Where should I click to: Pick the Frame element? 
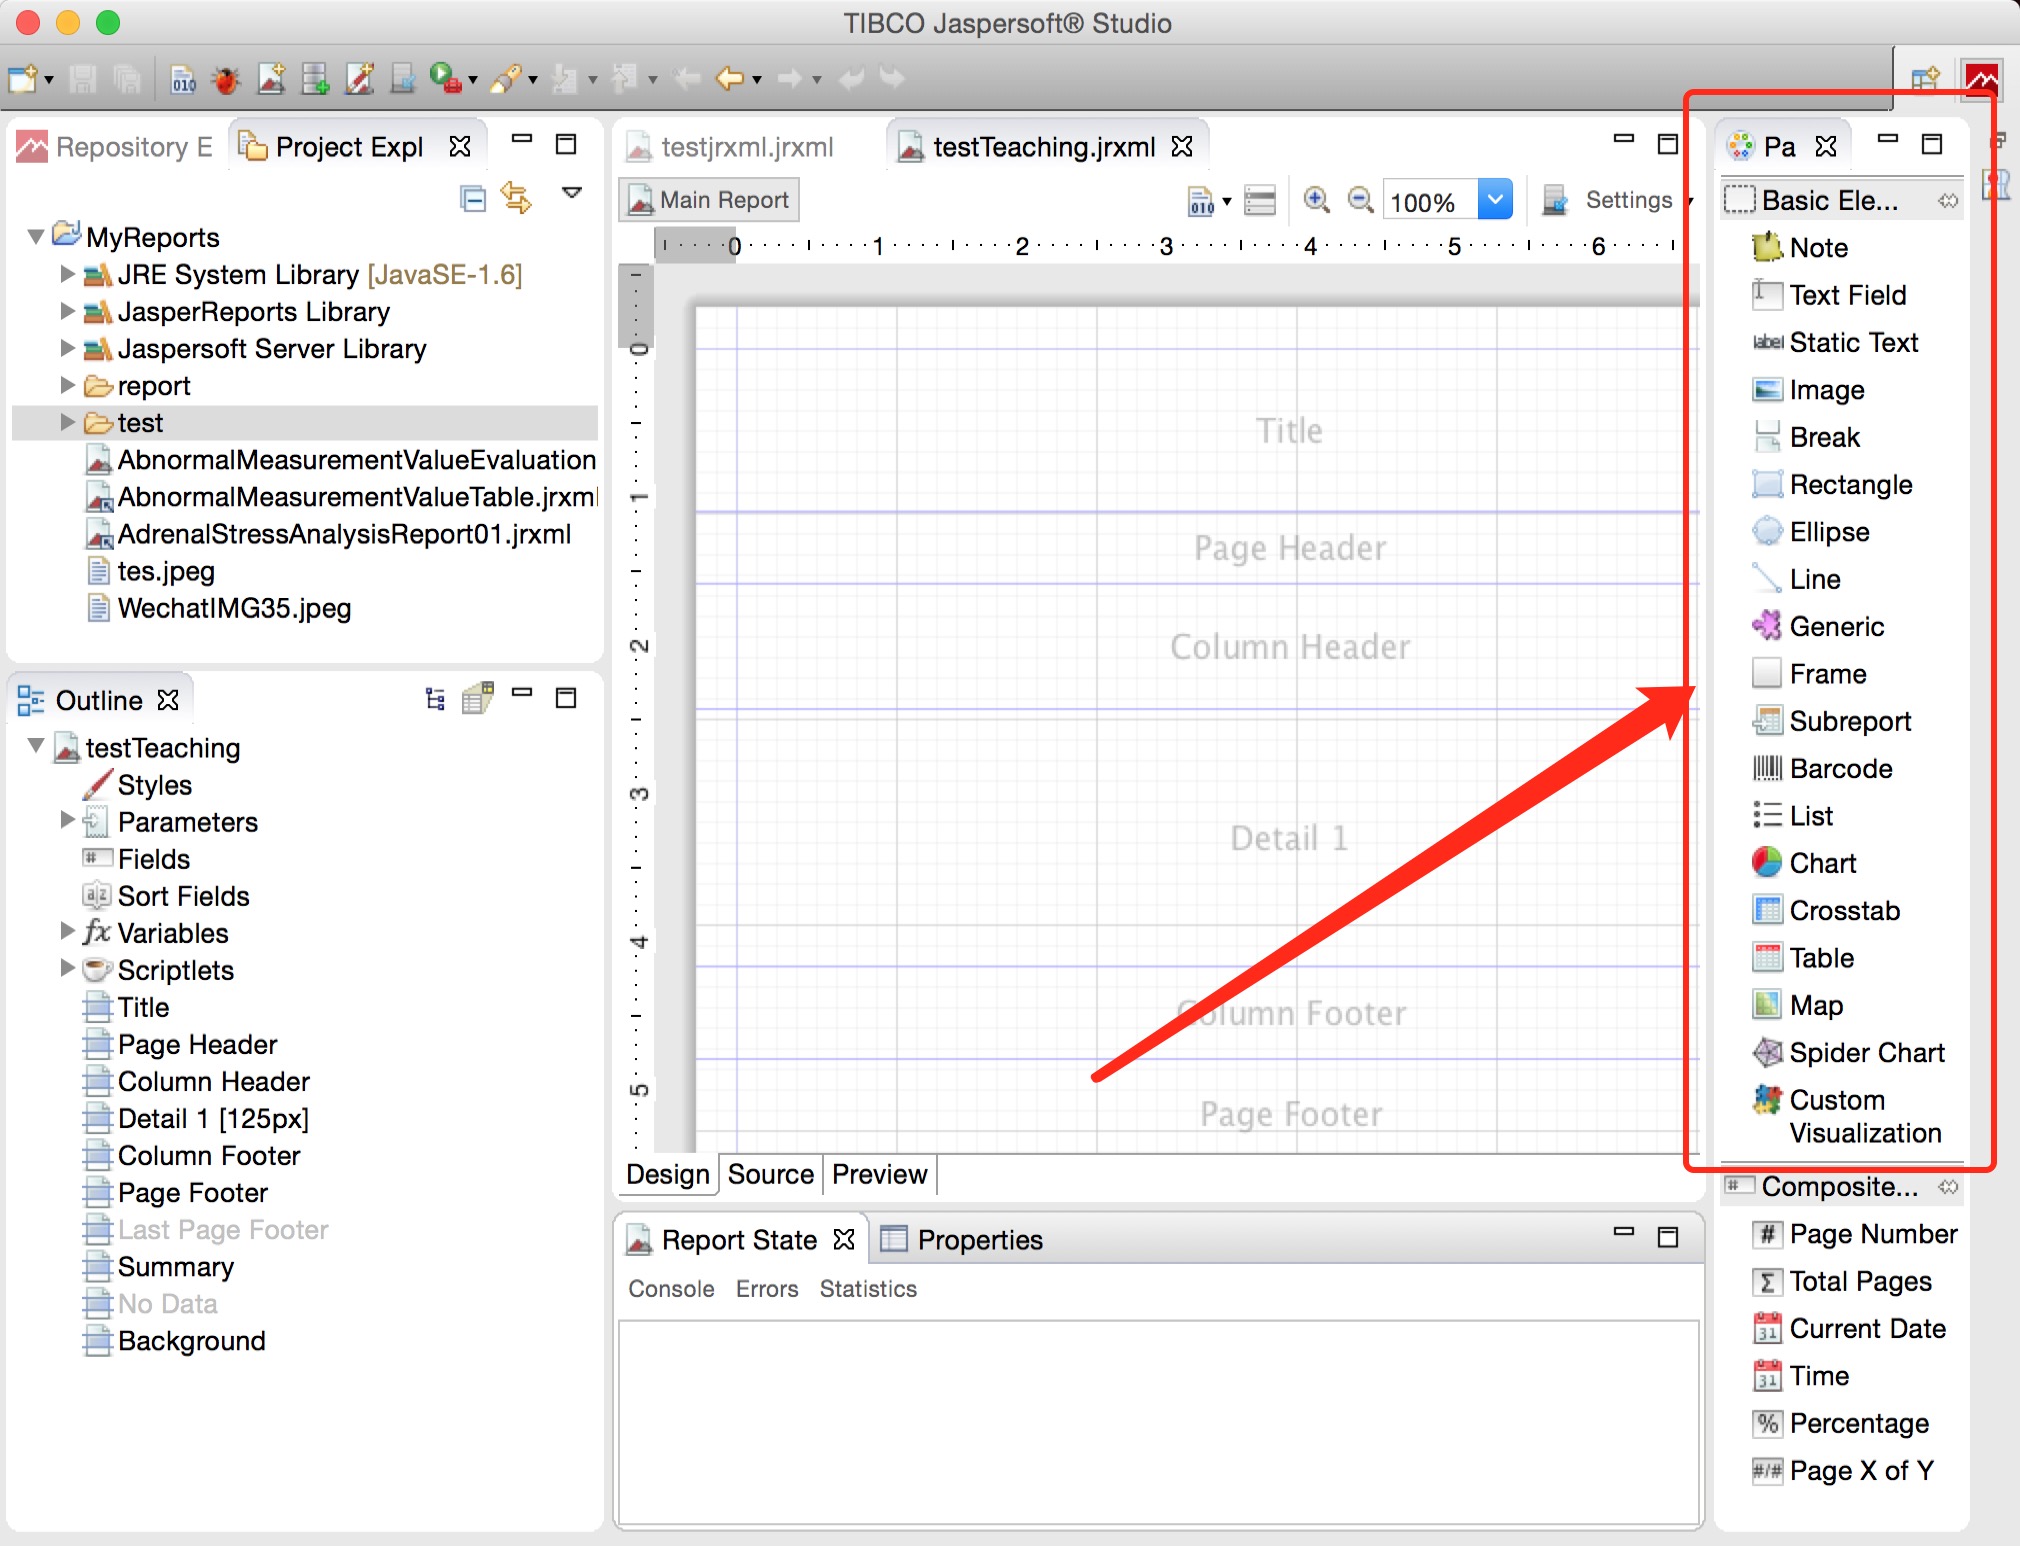(x=1809, y=674)
